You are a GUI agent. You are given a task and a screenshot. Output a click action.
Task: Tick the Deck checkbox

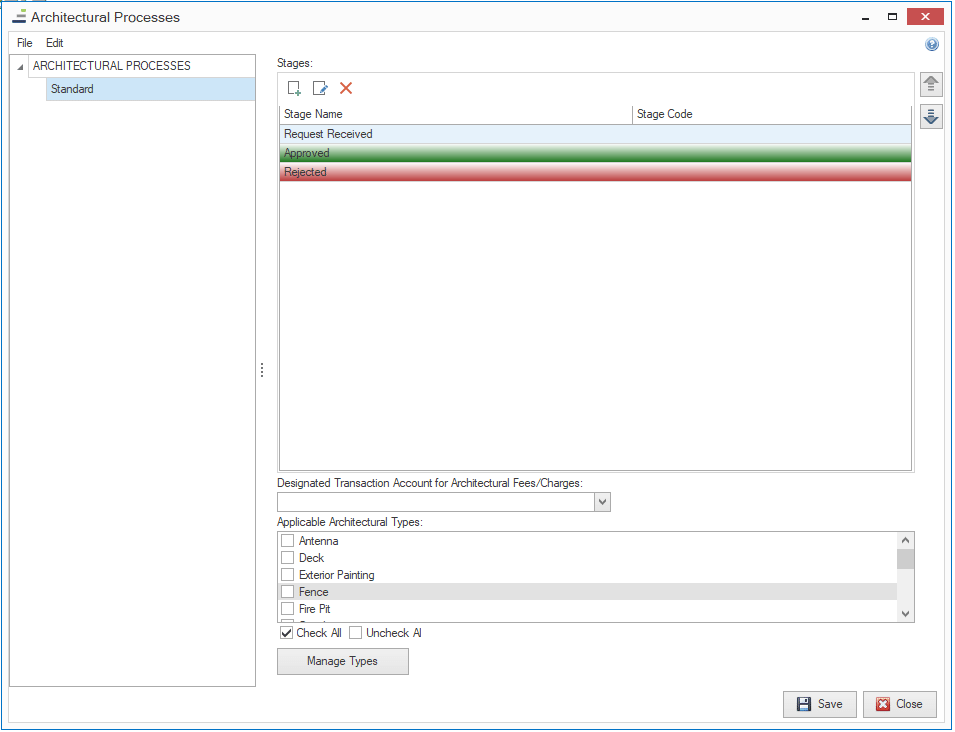tap(287, 558)
